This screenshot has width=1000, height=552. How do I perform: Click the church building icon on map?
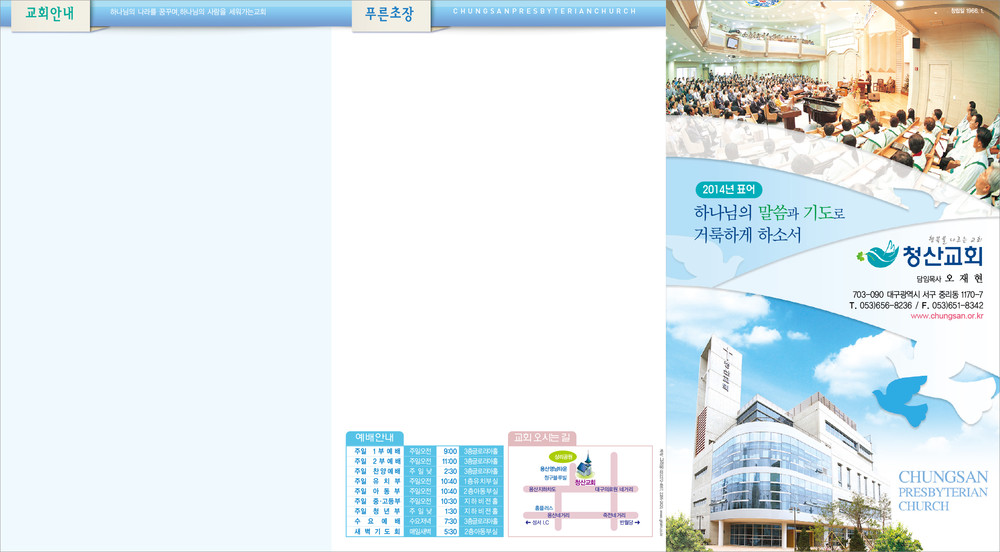tap(586, 465)
